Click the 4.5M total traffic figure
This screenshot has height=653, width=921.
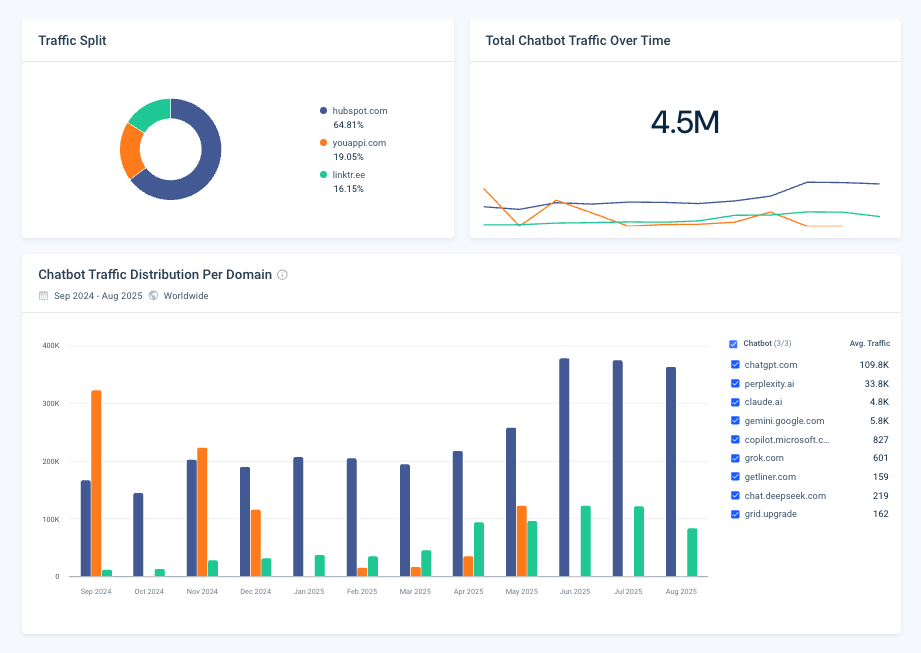point(685,122)
